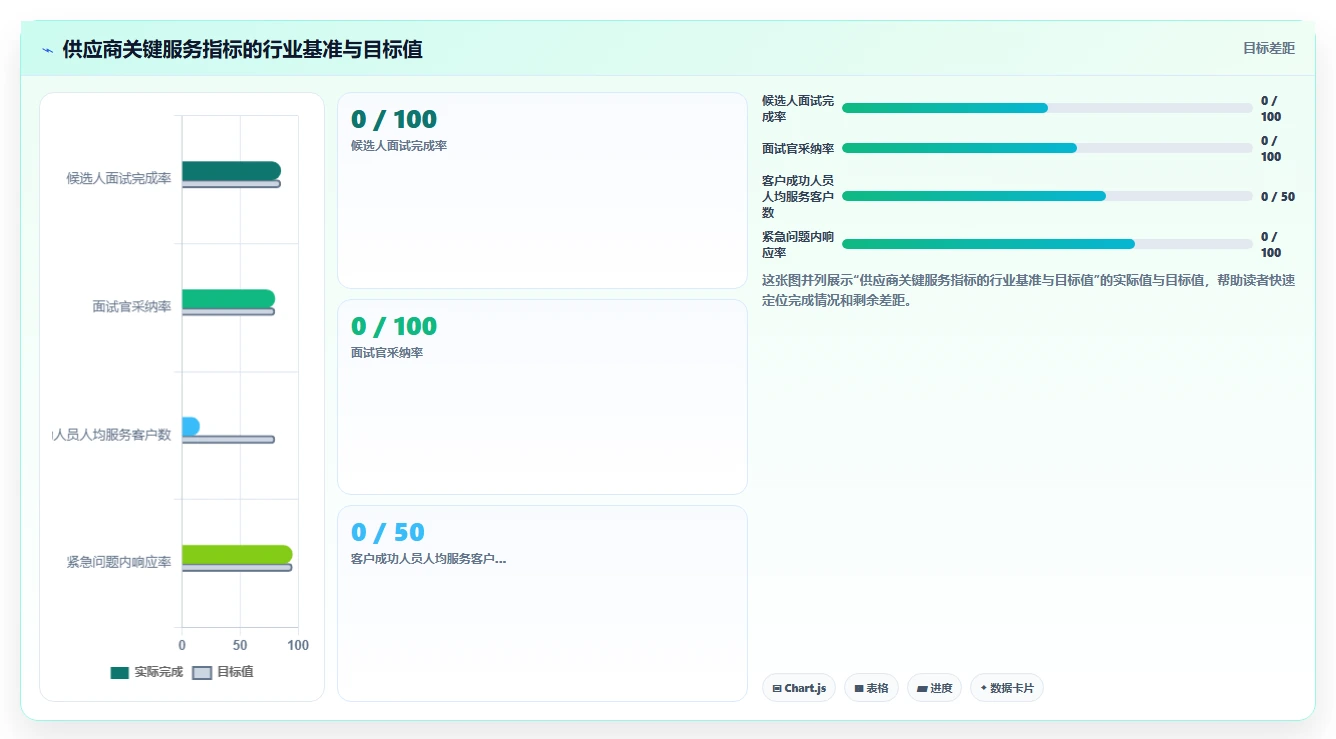Select the 面试官采纳率 axis label in chart
Viewport: 1336px width, 739px height.
132,307
